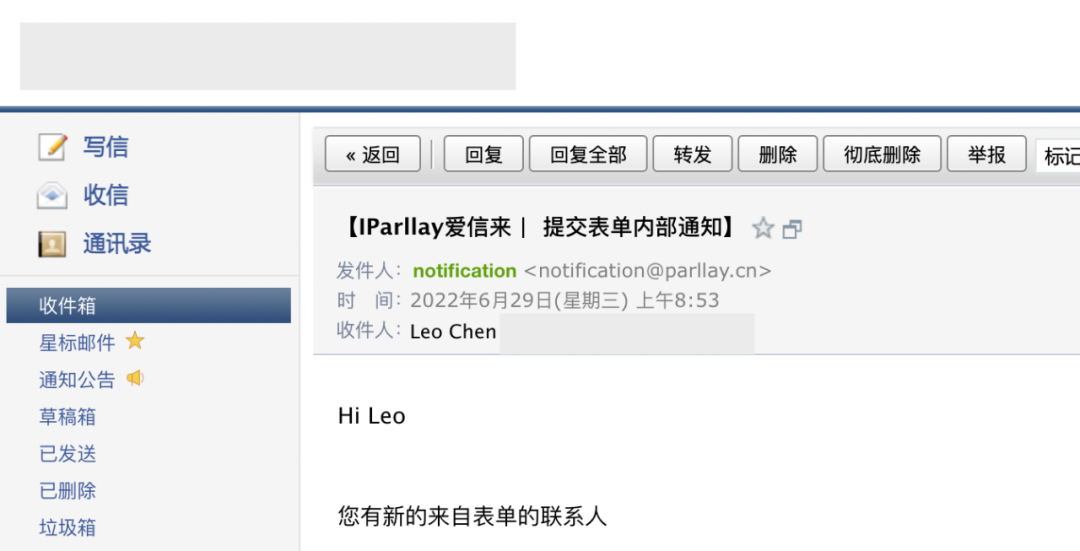The image size is (1080, 551).
Task: Forward the email with 转发
Action: 692,155
